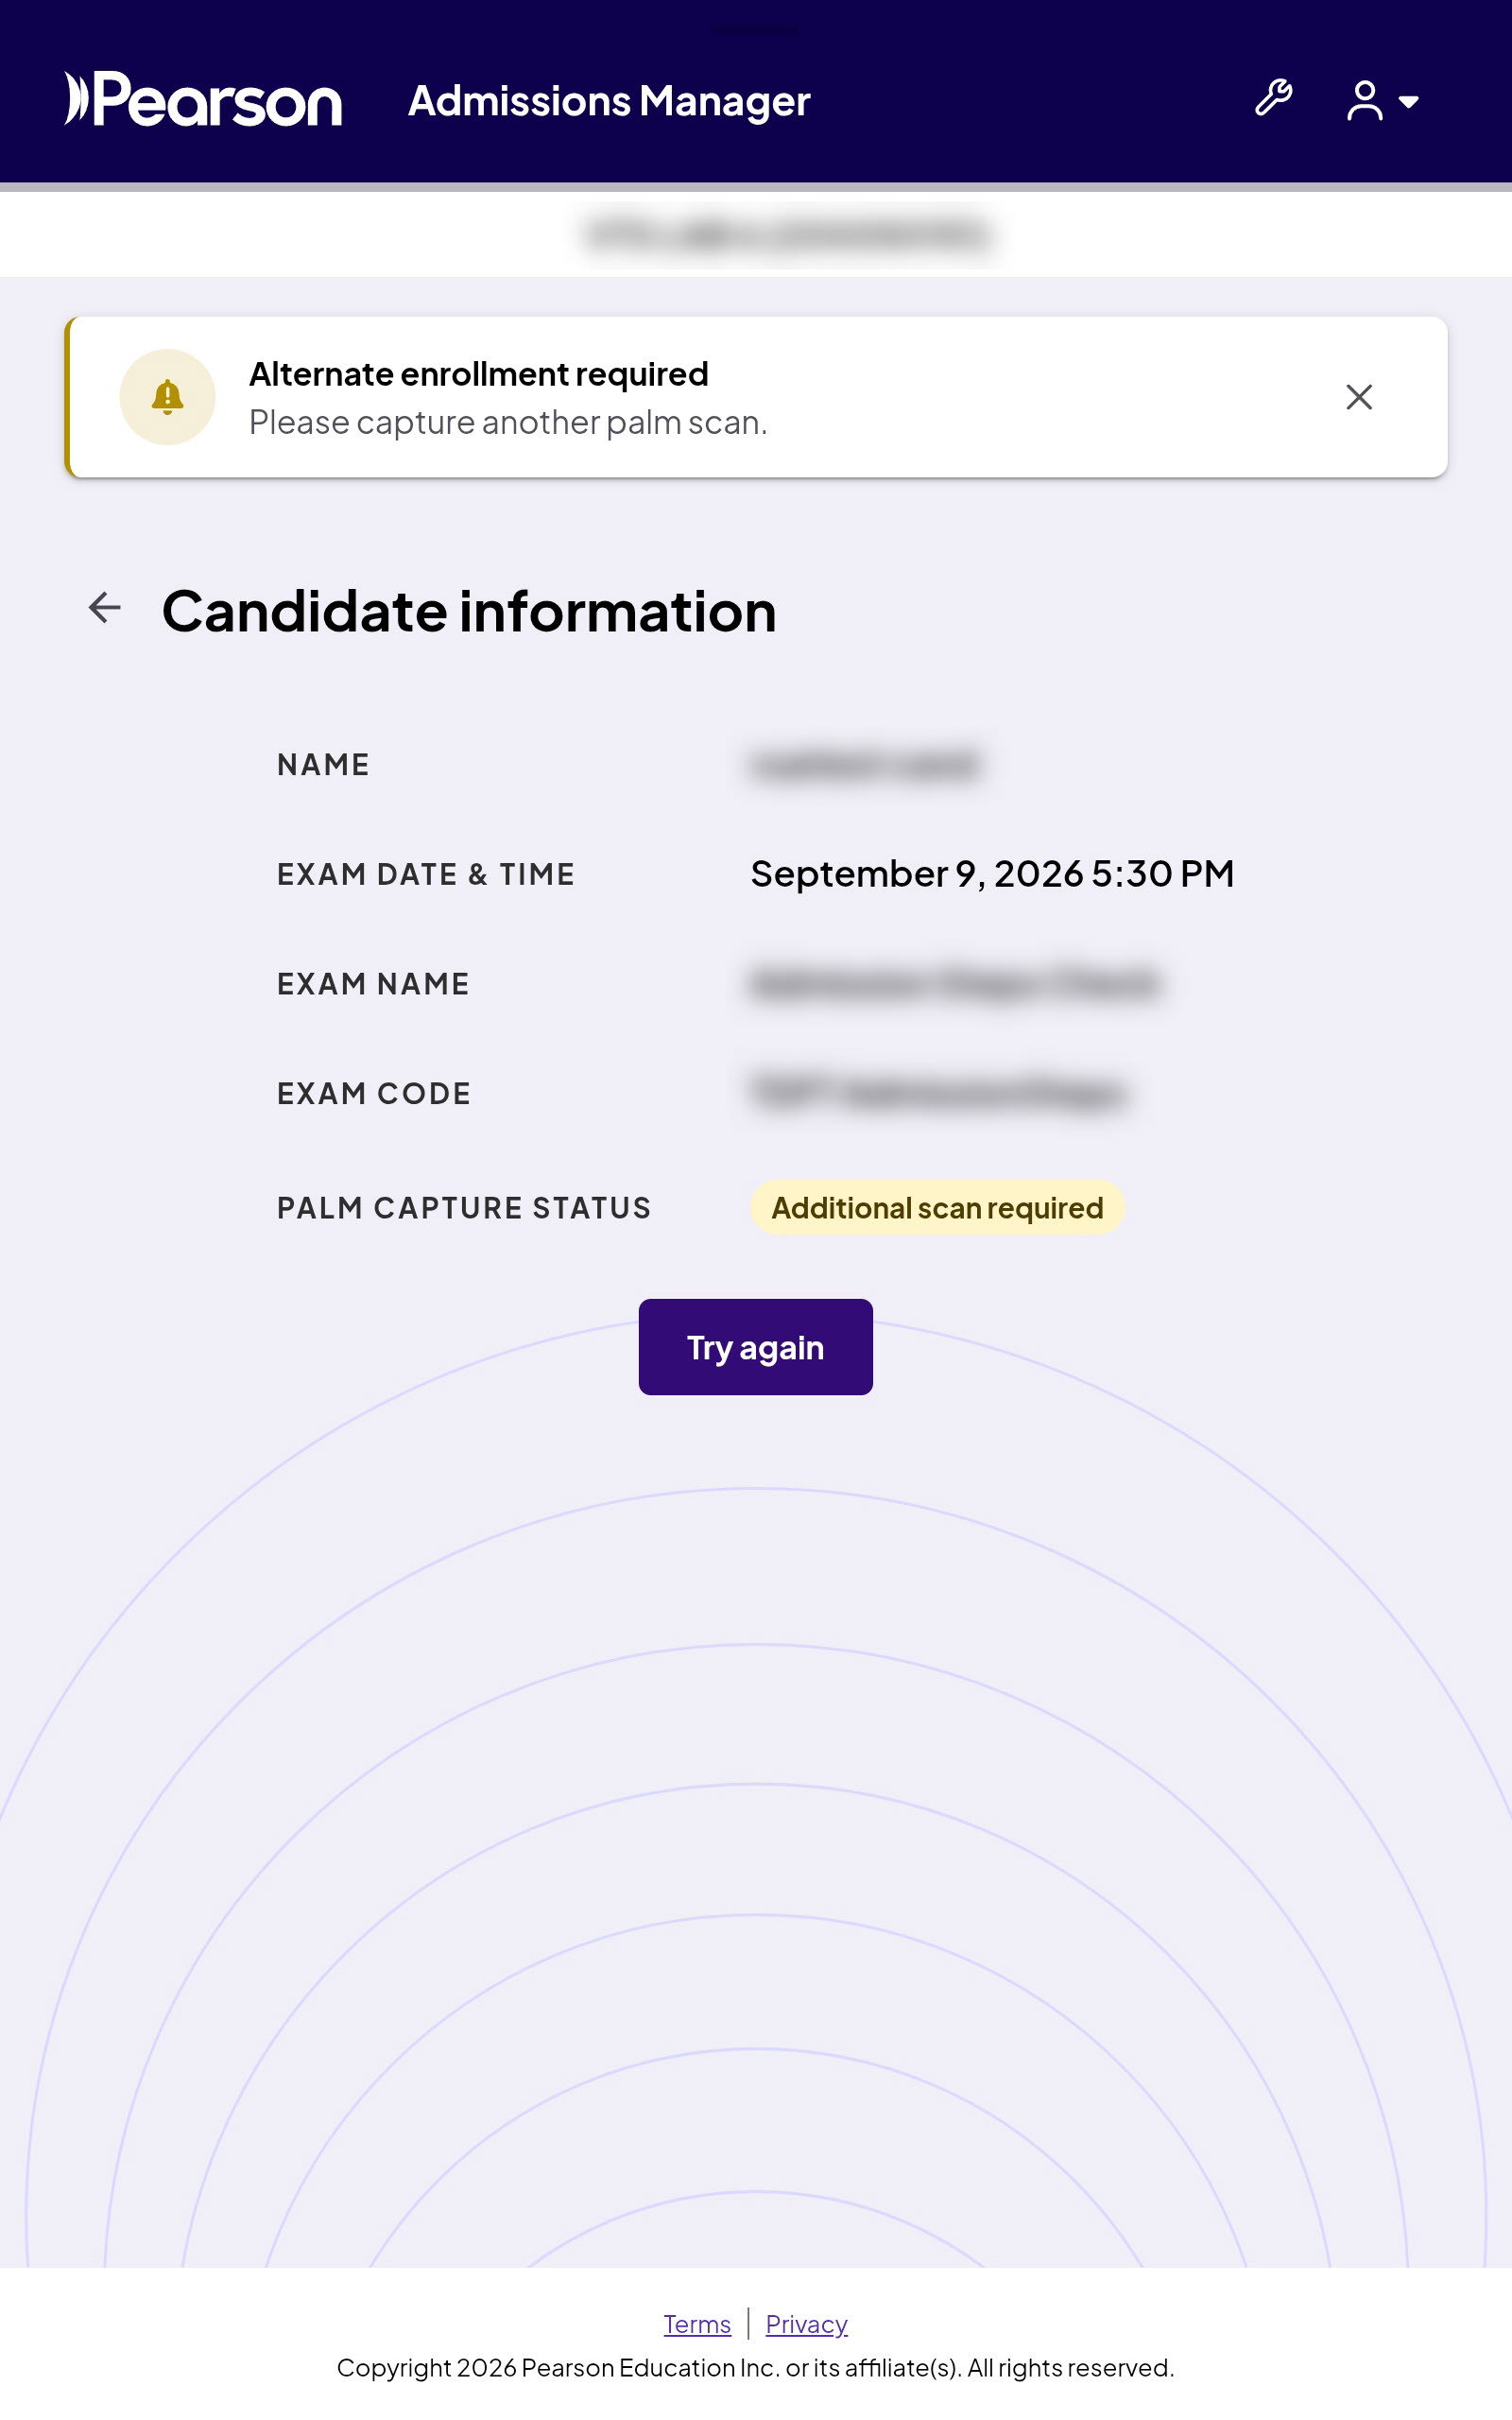
Task: Expand the account dropdown caret
Action: (1409, 102)
